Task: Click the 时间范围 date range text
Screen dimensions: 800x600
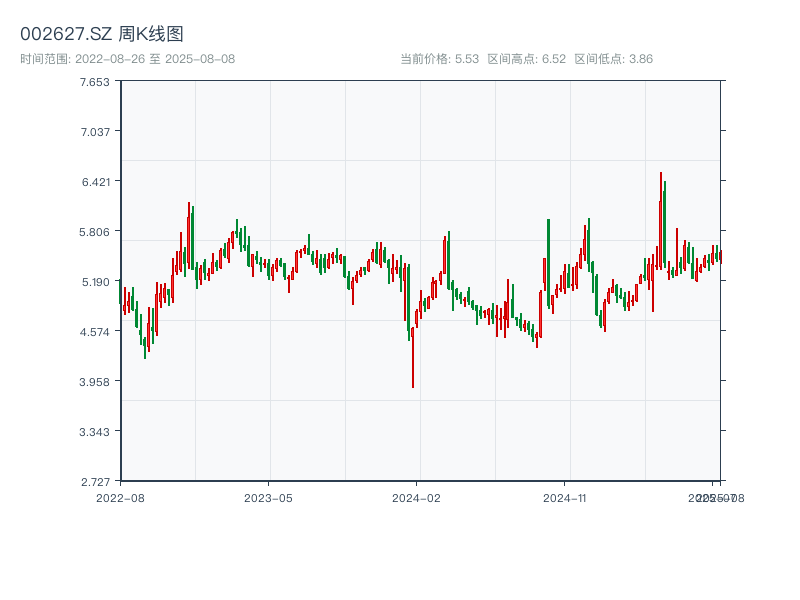Action: 127,59
